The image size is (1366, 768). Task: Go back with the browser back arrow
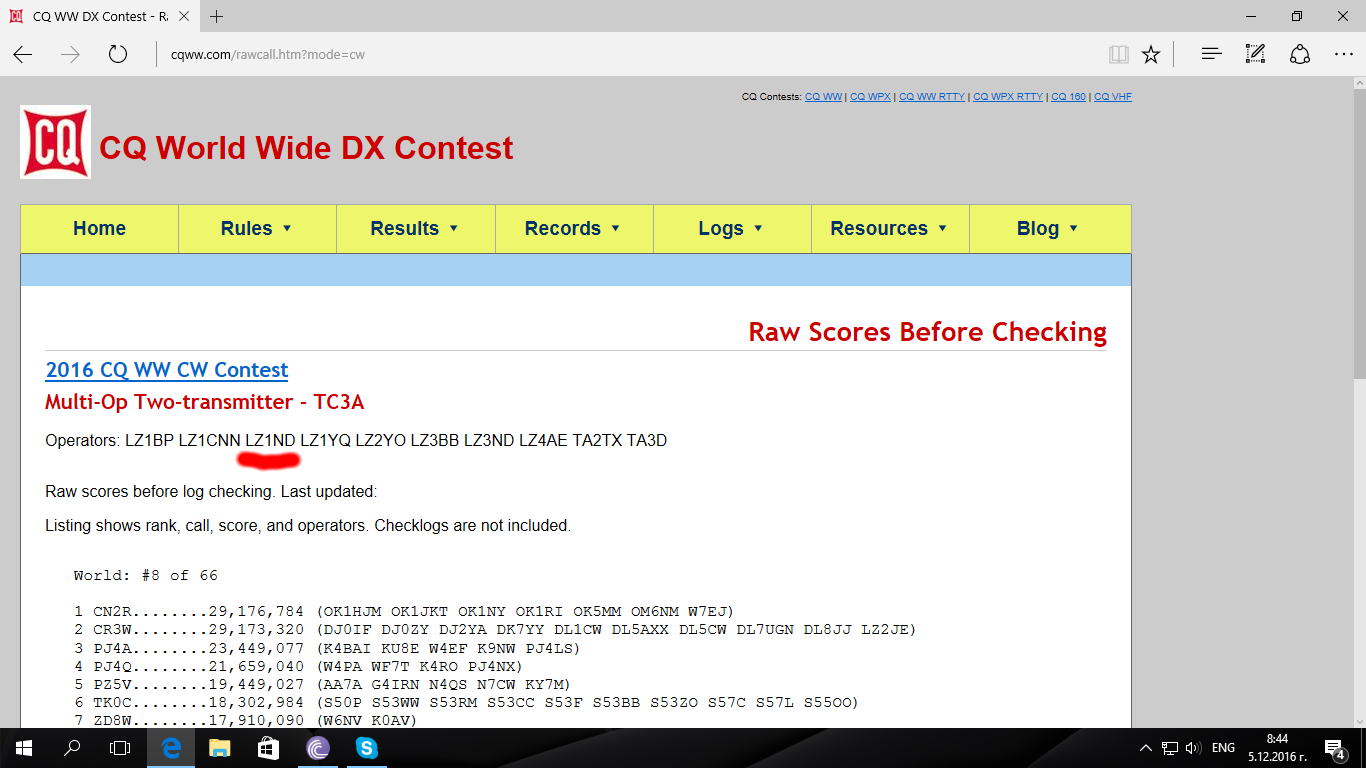pyautogui.click(x=23, y=55)
